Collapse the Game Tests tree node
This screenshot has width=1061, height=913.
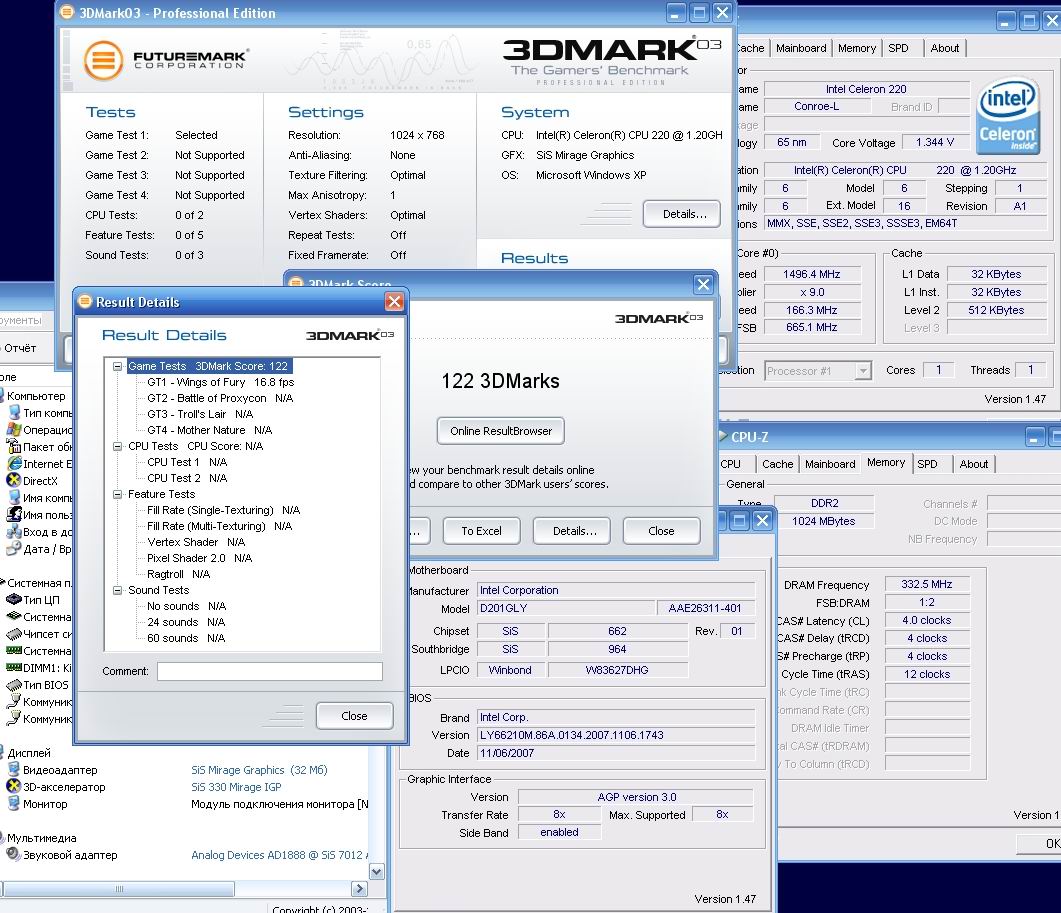[117, 366]
